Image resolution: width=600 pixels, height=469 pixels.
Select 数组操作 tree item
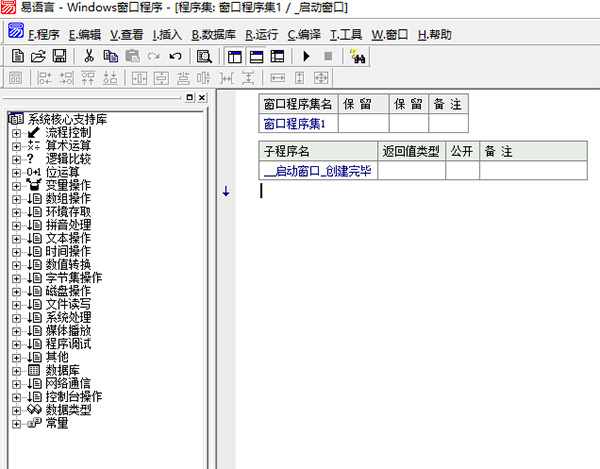click(x=68, y=199)
